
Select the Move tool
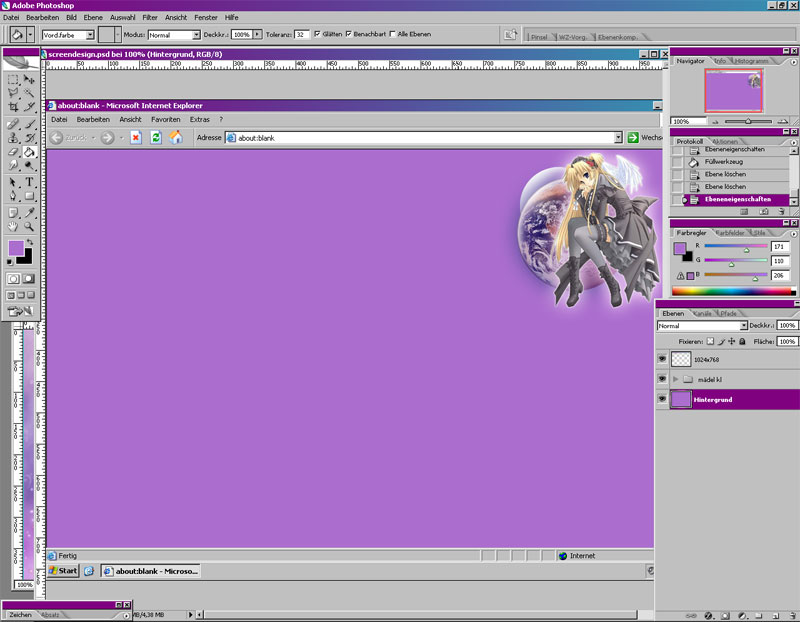point(30,80)
